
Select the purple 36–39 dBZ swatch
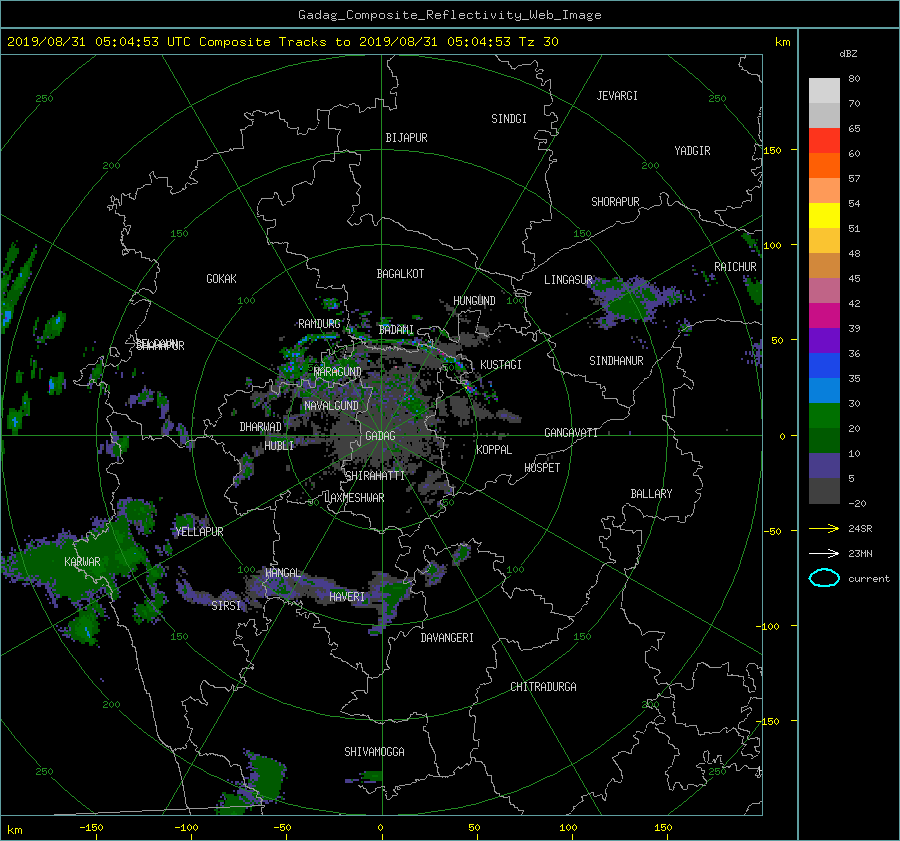[824, 341]
